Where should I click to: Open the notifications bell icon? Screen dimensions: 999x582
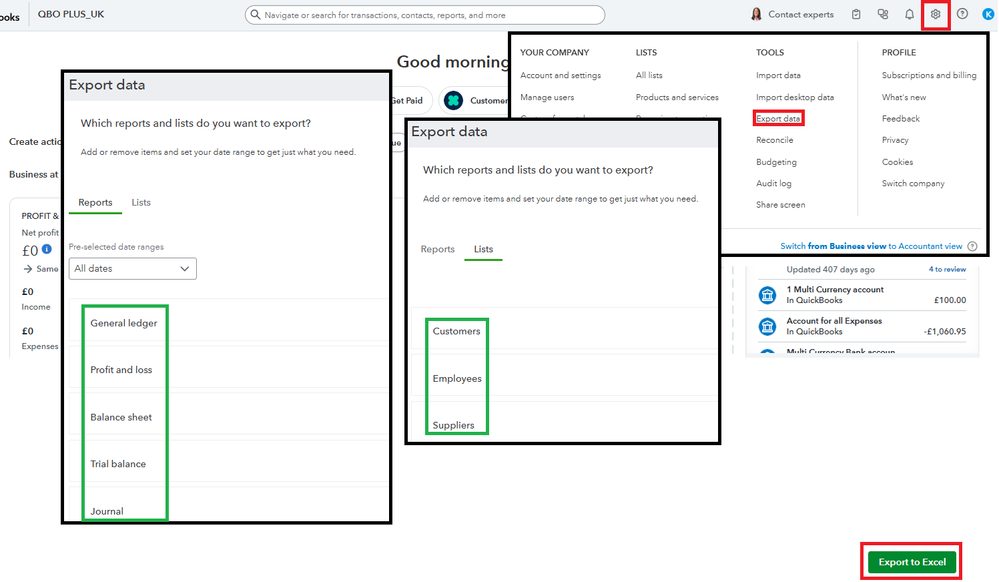coord(909,14)
